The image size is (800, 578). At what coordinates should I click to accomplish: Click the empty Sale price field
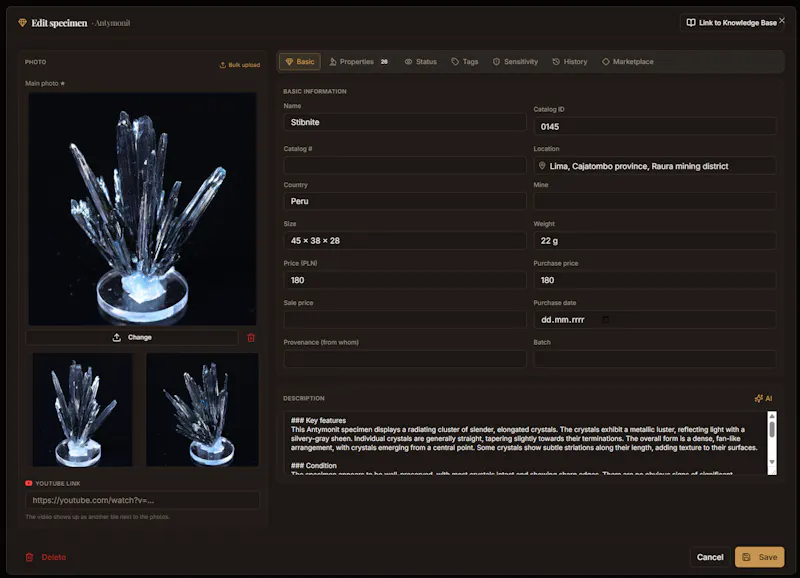tap(405, 319)
